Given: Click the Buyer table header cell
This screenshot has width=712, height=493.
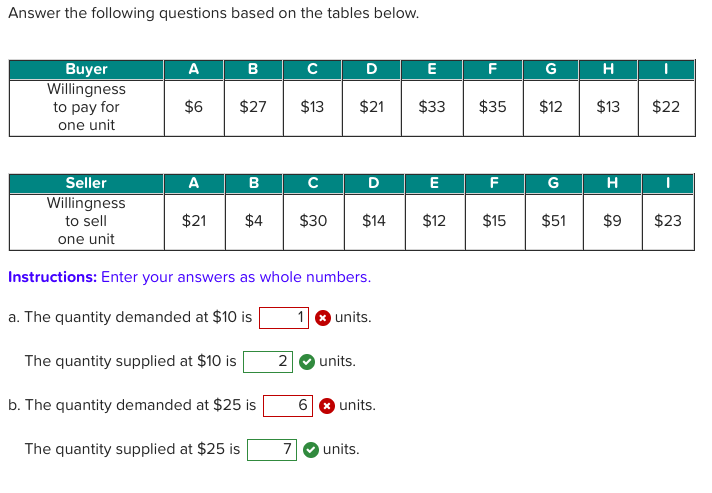Looking at the screenshot, I should pos(86,69).
